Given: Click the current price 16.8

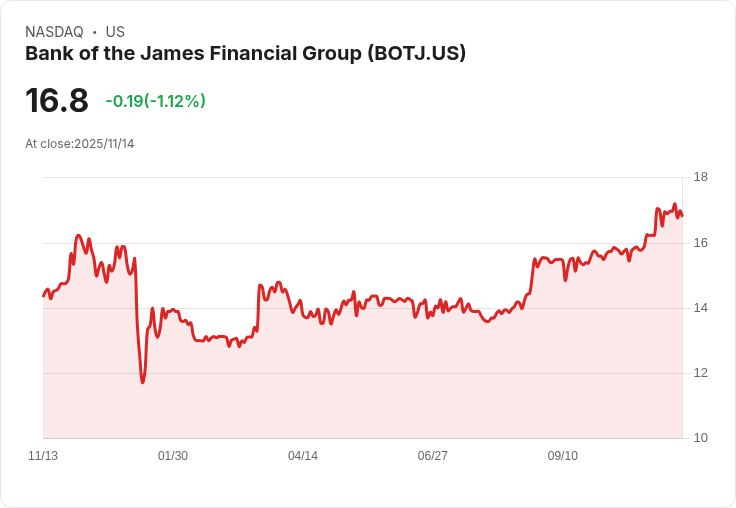Looking at the screenshot, I should (x=57, y=100).
